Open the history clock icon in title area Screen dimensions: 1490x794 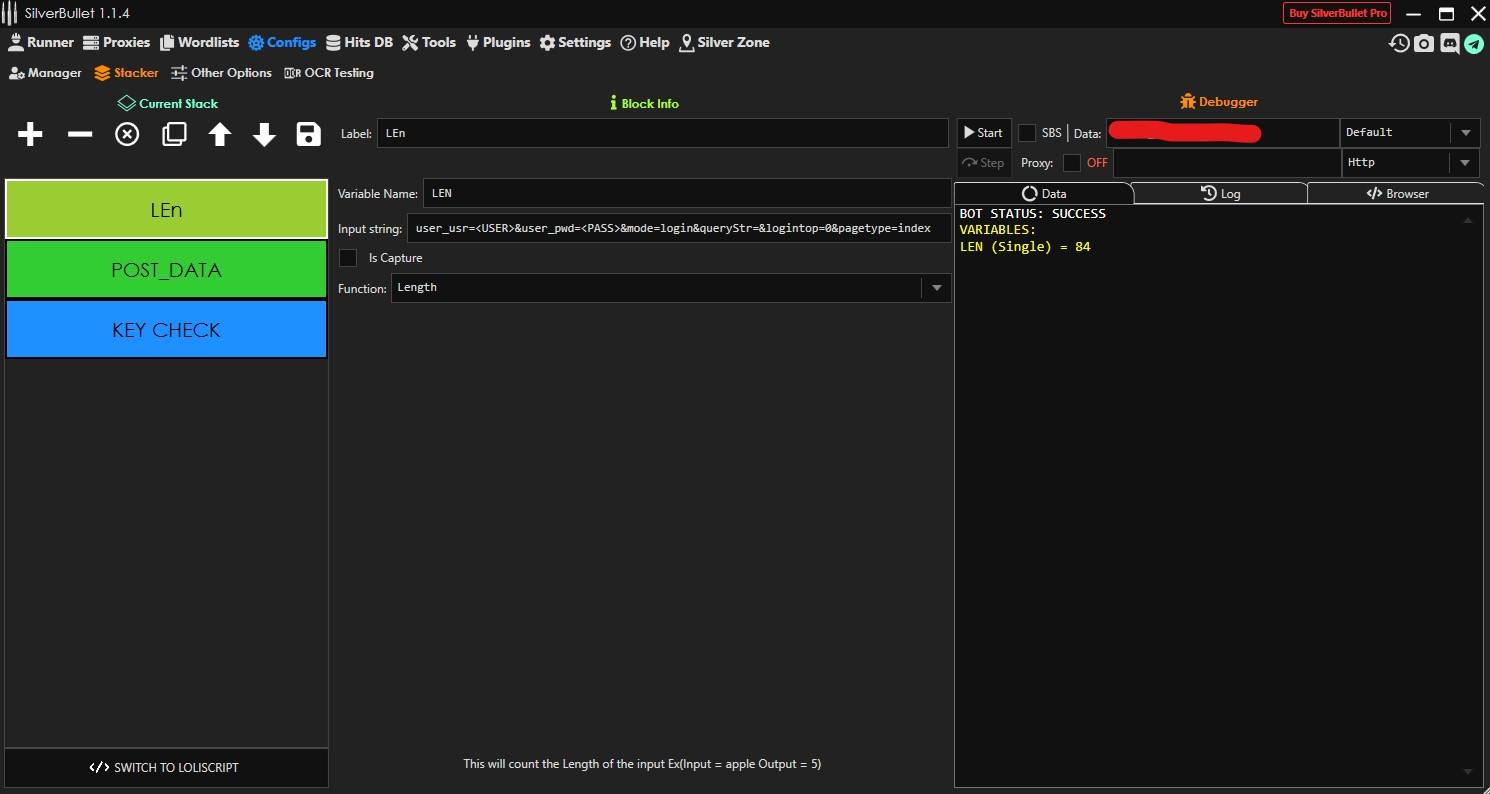pos(1399,43)
